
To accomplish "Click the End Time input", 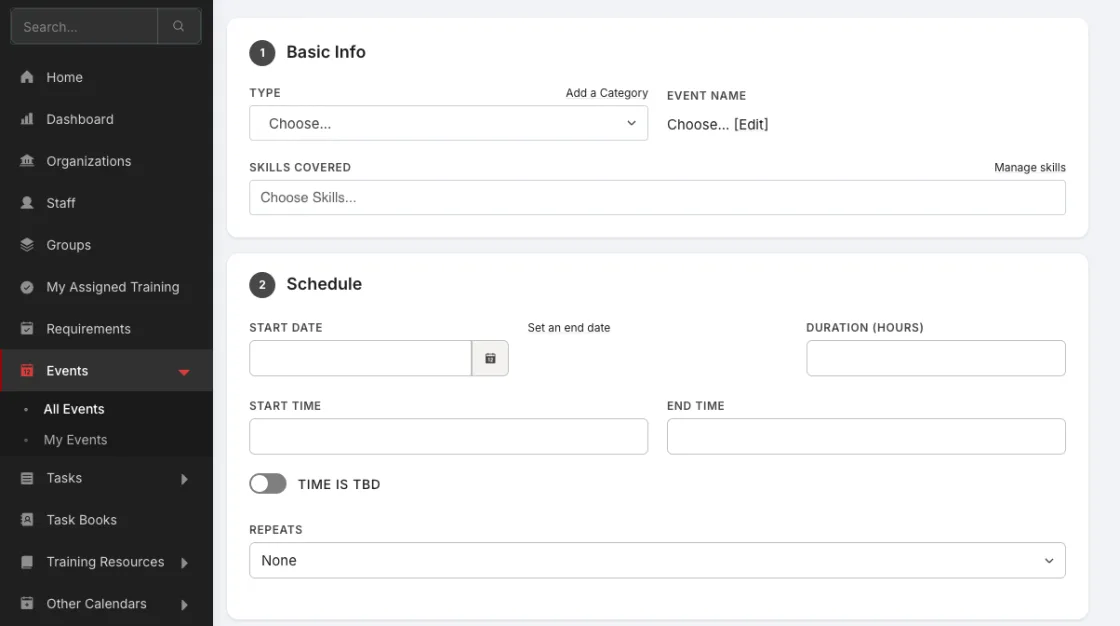I will tap(866, 436).
